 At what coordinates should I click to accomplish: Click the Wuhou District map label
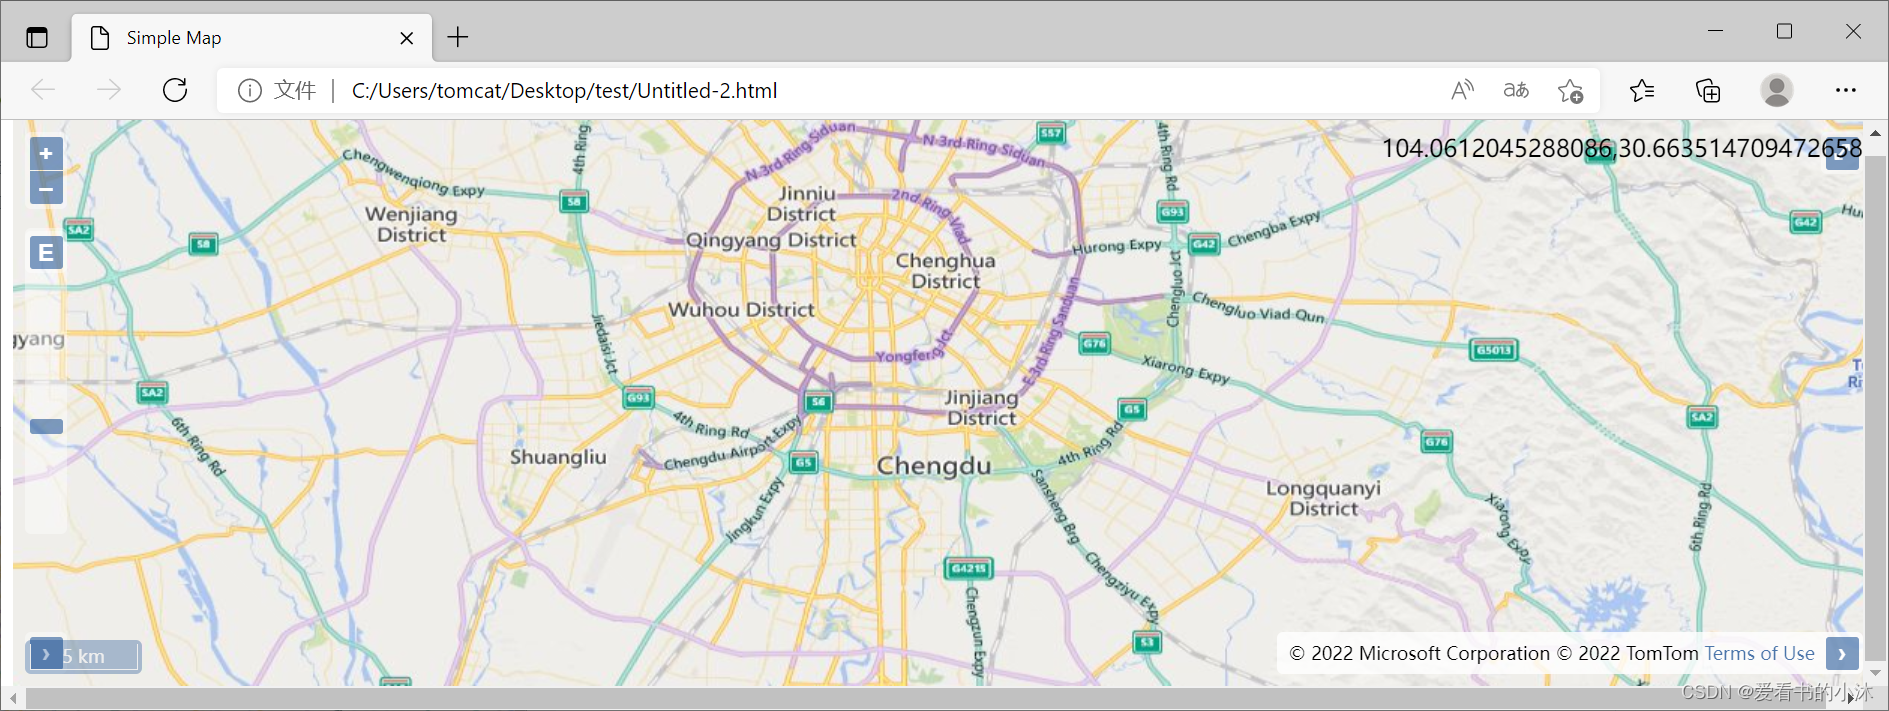coord(742,310)
